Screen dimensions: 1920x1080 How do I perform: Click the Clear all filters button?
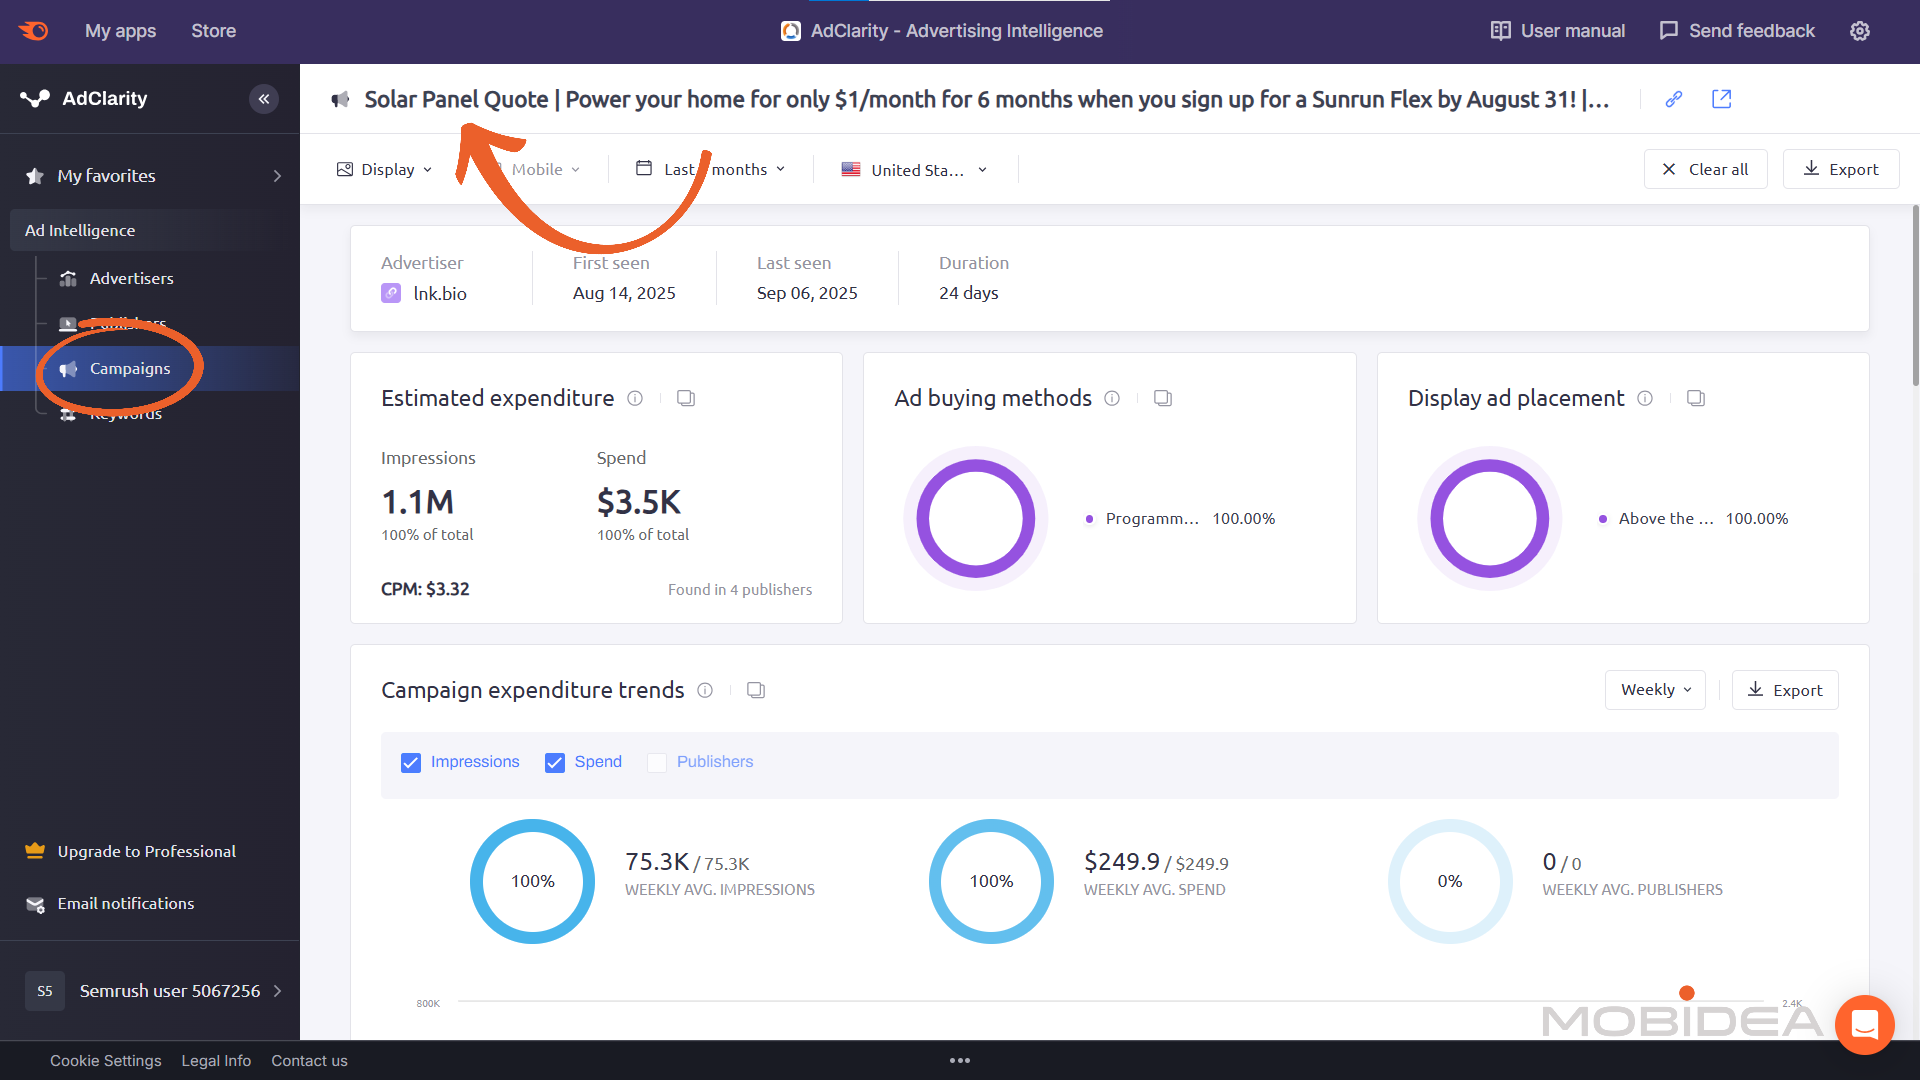(1705, 169)
